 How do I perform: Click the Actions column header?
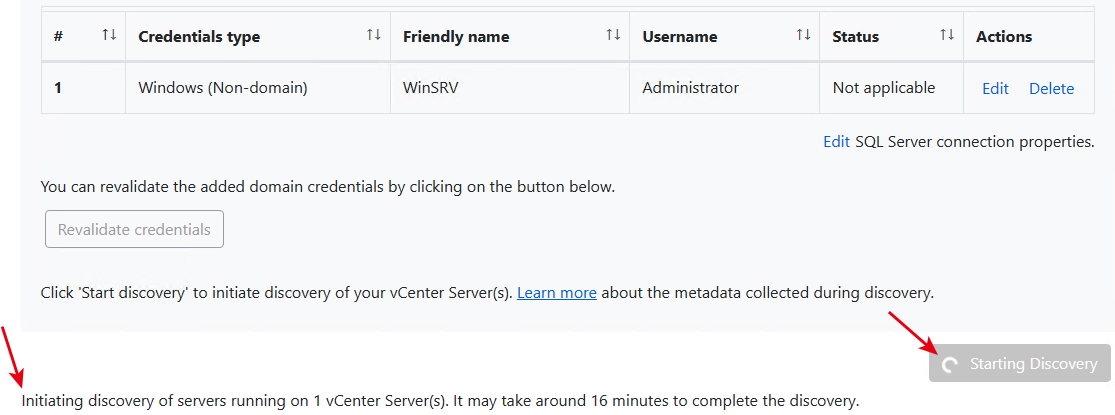1004,37
